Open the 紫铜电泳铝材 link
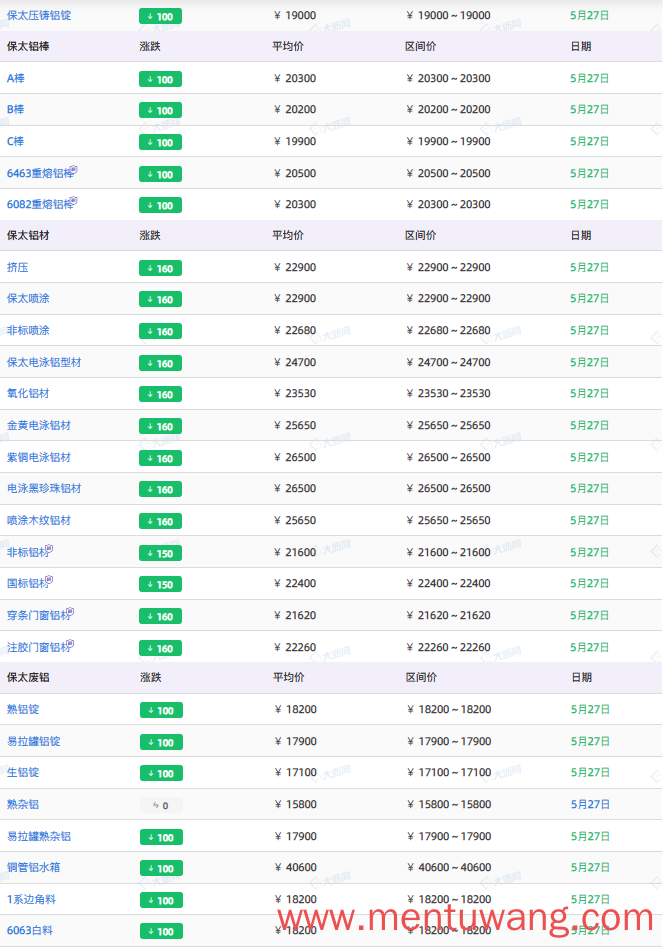This screenshot has width=663, height=948. tap(39, 457)
